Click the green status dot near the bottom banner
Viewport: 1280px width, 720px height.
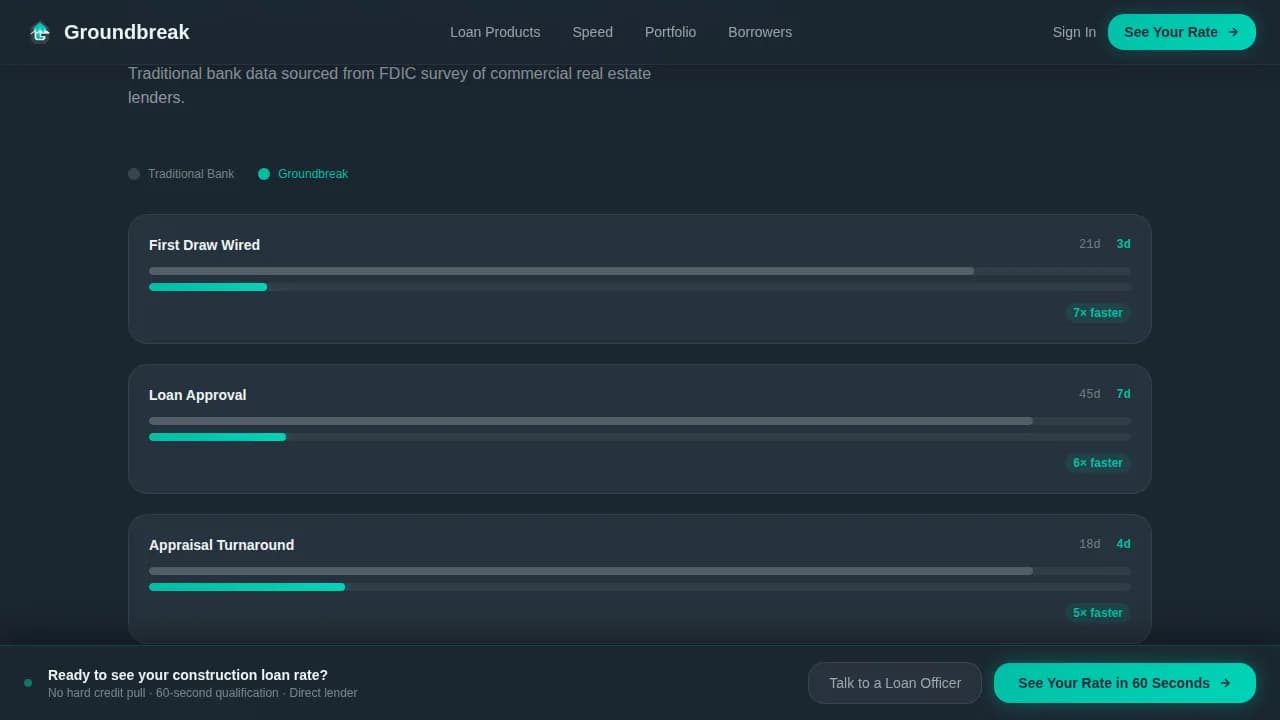(28, 681)
